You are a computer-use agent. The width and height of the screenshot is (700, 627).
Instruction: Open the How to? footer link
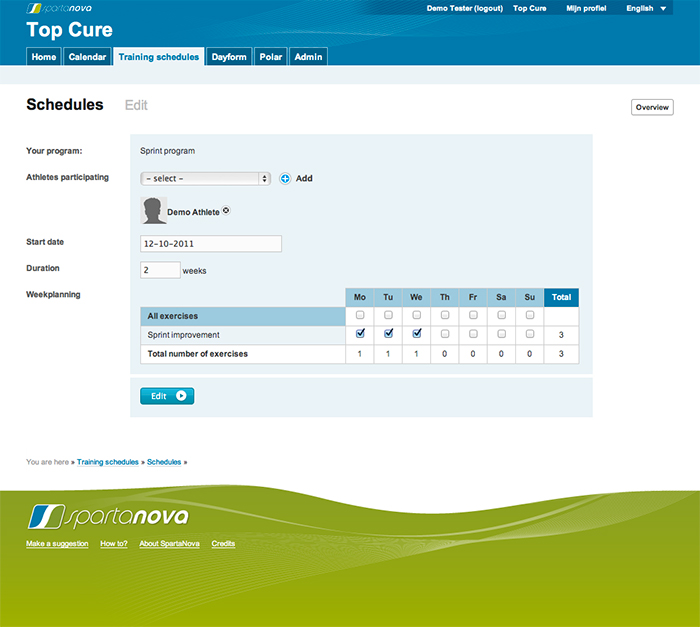tap(114, 543)
